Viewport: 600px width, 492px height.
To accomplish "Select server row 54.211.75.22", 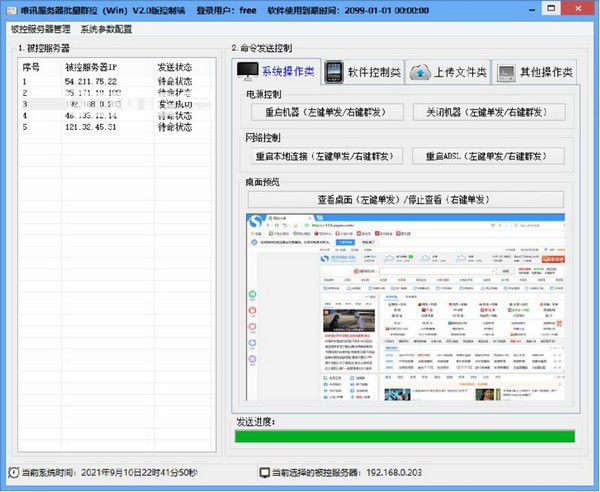I will (117, 81).
